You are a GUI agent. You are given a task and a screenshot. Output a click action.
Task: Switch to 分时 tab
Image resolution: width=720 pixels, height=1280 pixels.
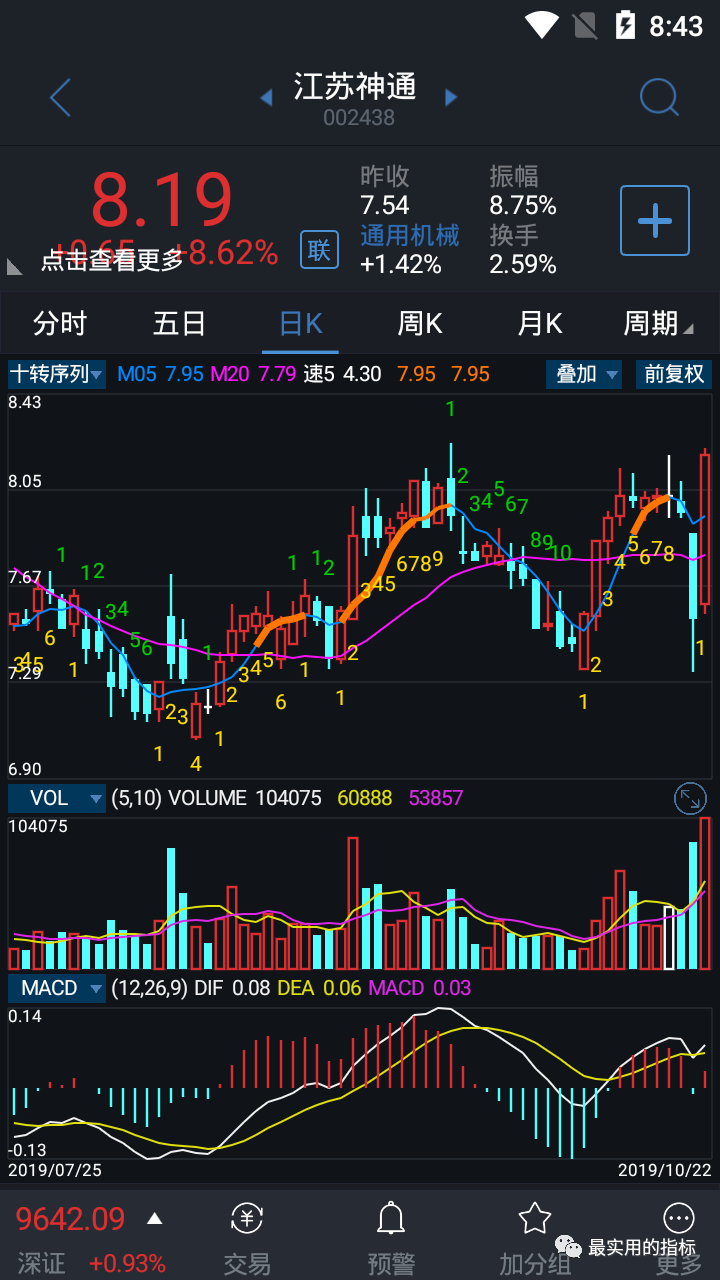tap(60, 324)
